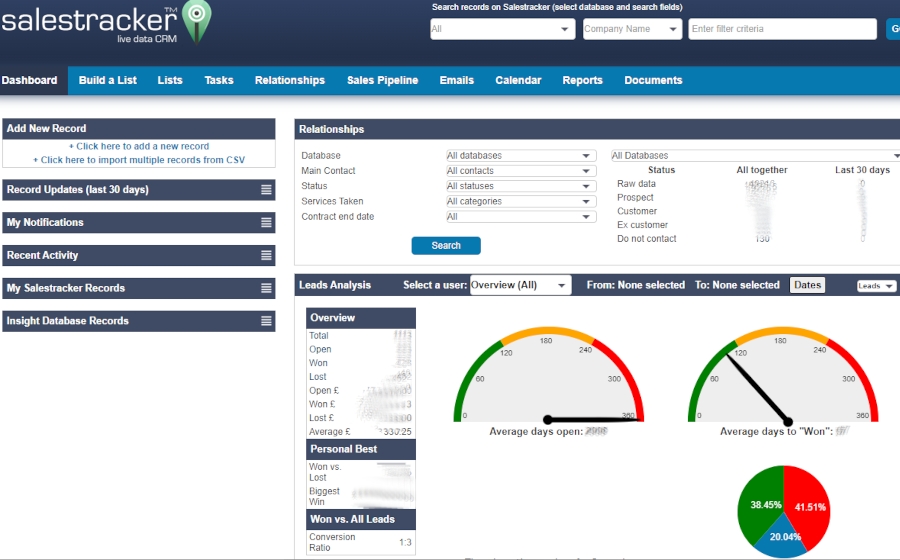Expand the All statuses dropdown
The width and height of the screenshot is (900, 560).
tap(521, 186)
